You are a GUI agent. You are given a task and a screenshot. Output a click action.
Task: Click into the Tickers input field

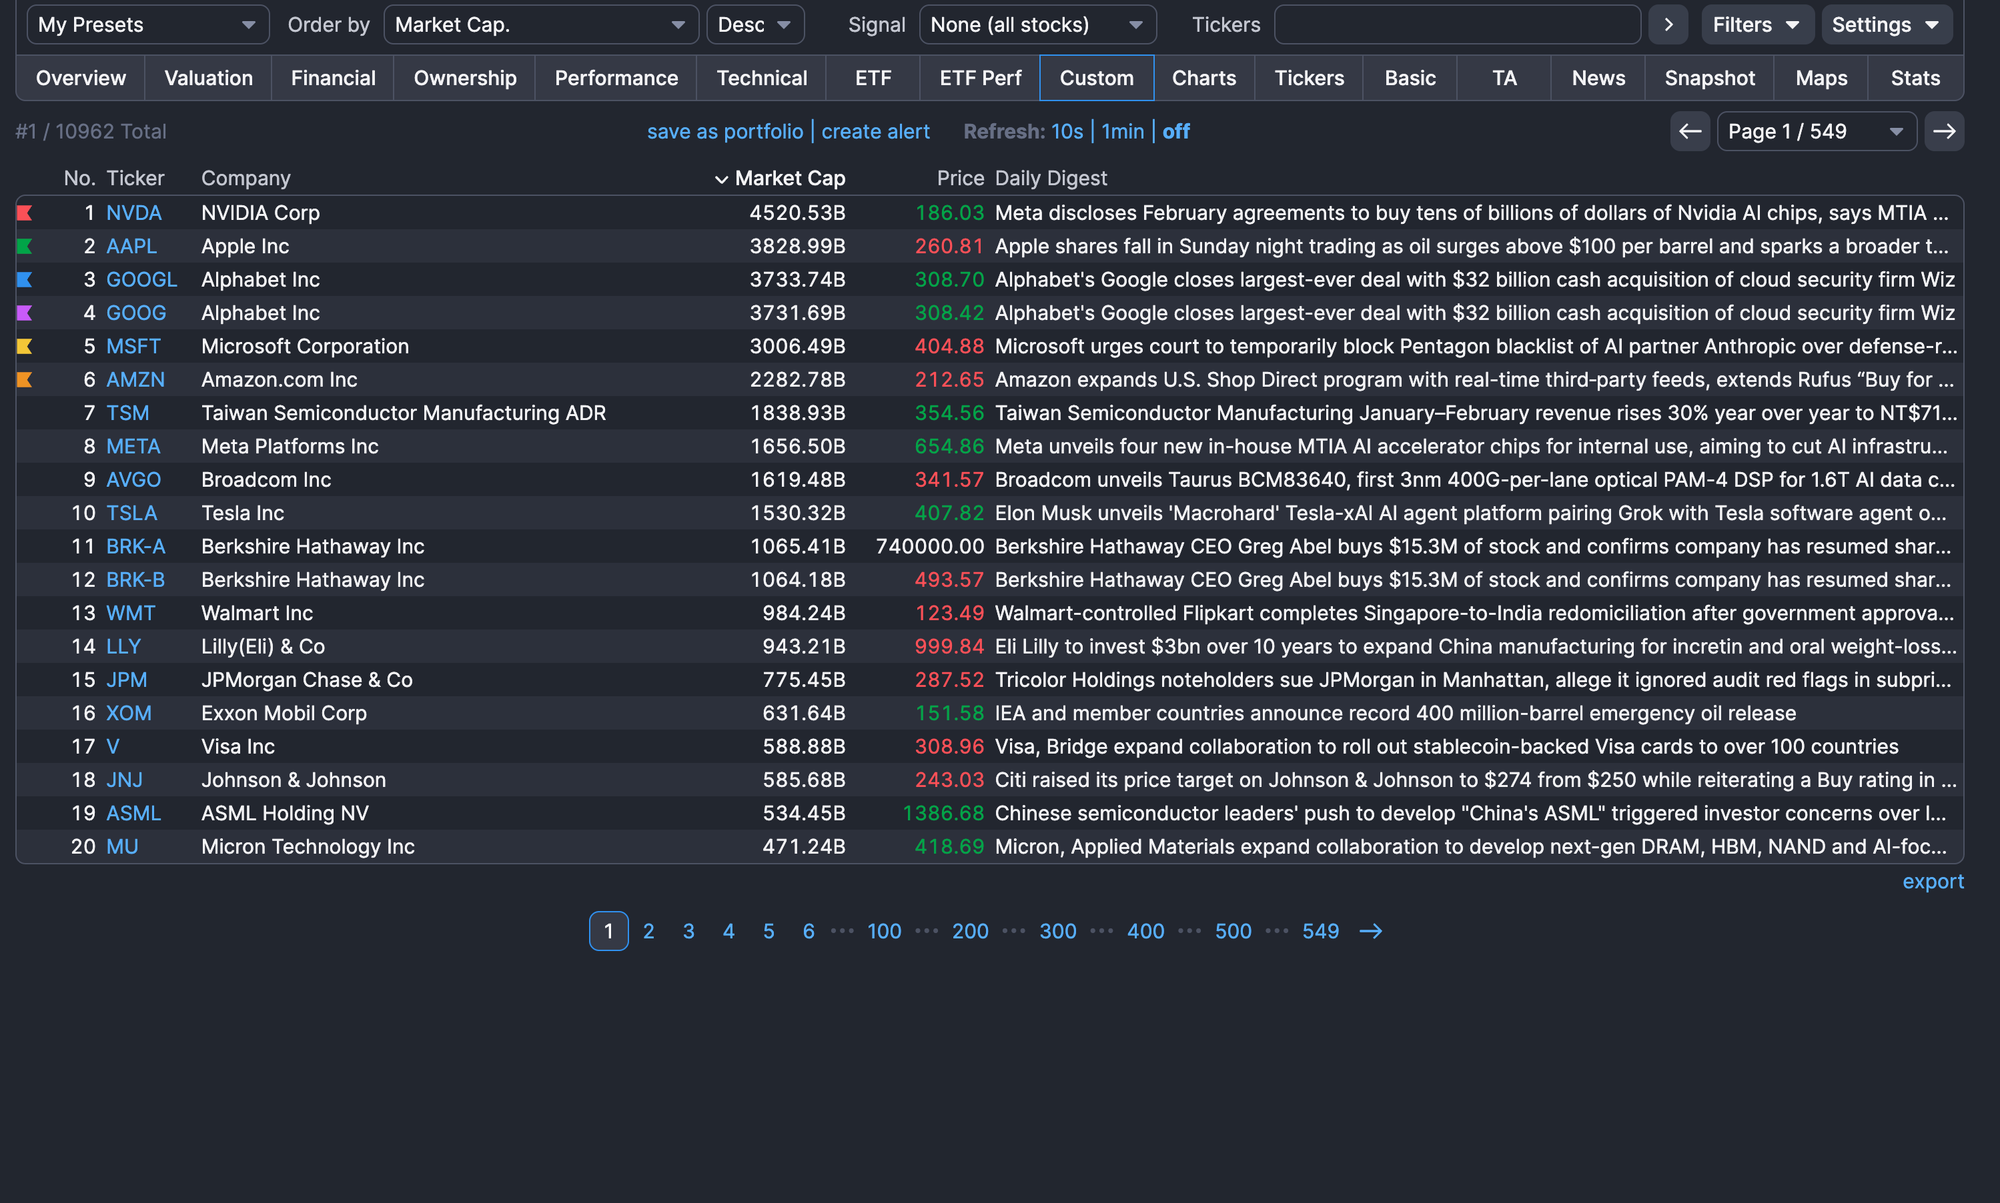[1457, 25]
